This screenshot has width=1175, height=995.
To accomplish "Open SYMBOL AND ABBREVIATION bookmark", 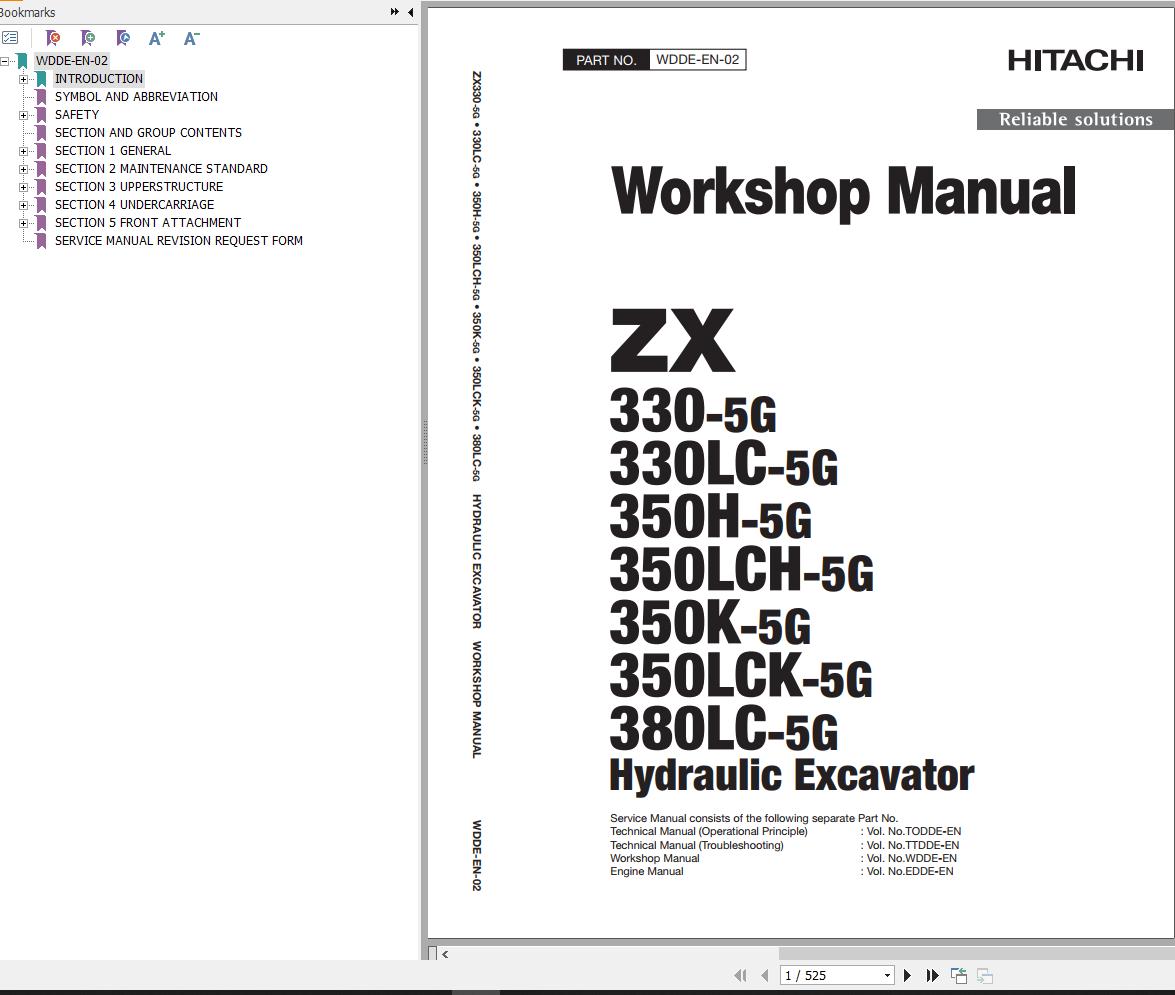I will point(136,97).
